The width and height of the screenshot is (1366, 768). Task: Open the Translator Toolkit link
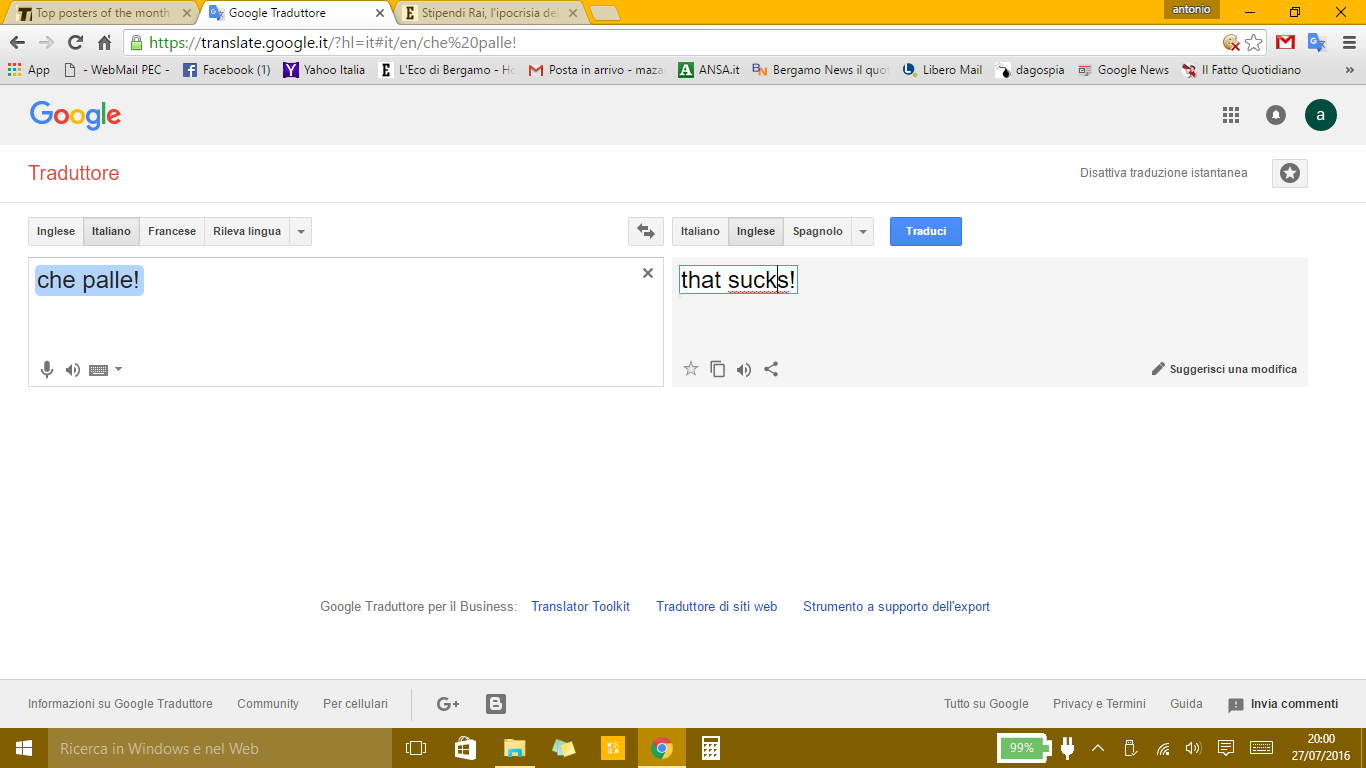[x=580, y=606]
